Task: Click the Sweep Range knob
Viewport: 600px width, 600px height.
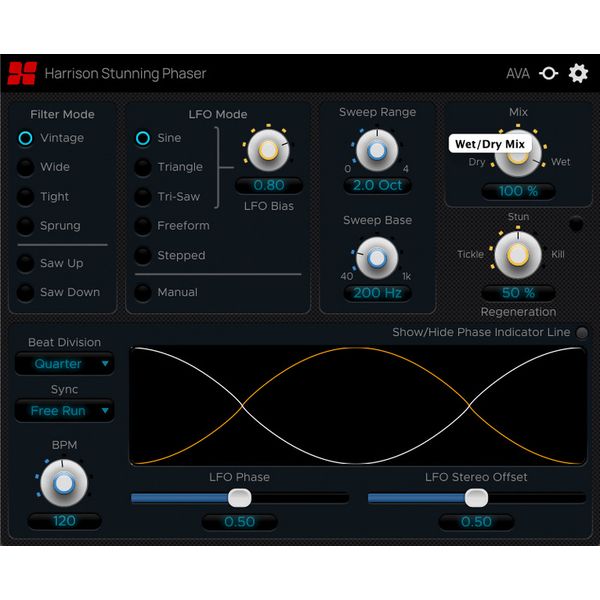Action: point(377,151)
